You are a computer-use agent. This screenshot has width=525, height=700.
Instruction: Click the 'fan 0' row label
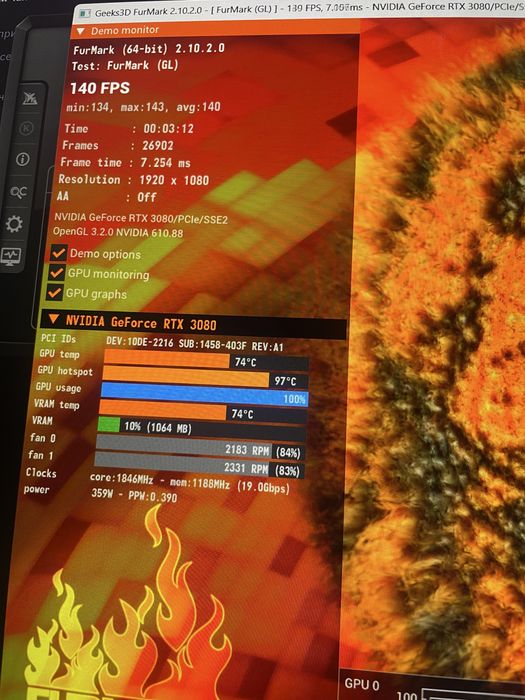click(x=43, y=438)
